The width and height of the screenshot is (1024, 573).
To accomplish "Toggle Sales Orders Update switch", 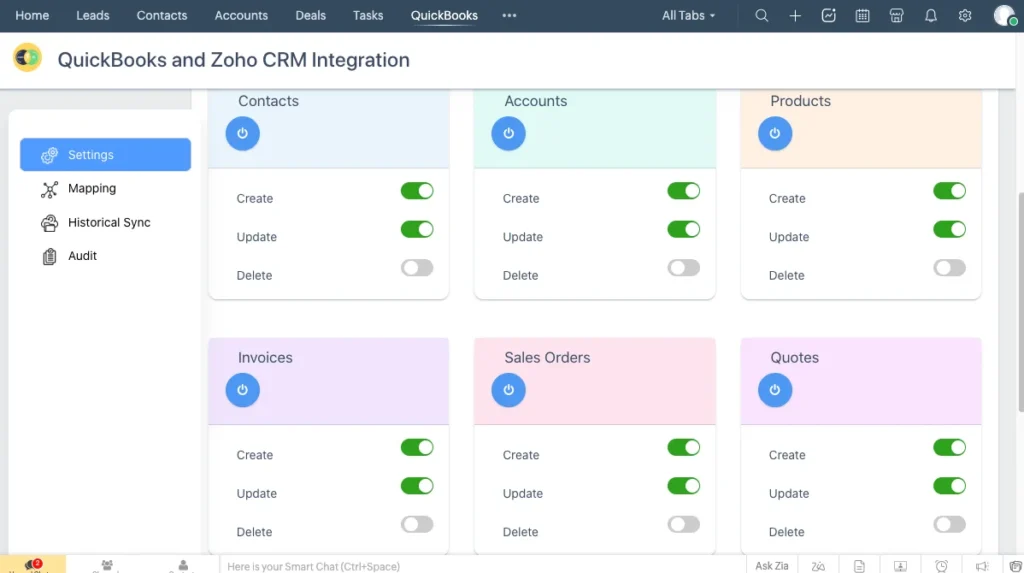I will coord(684,486).
